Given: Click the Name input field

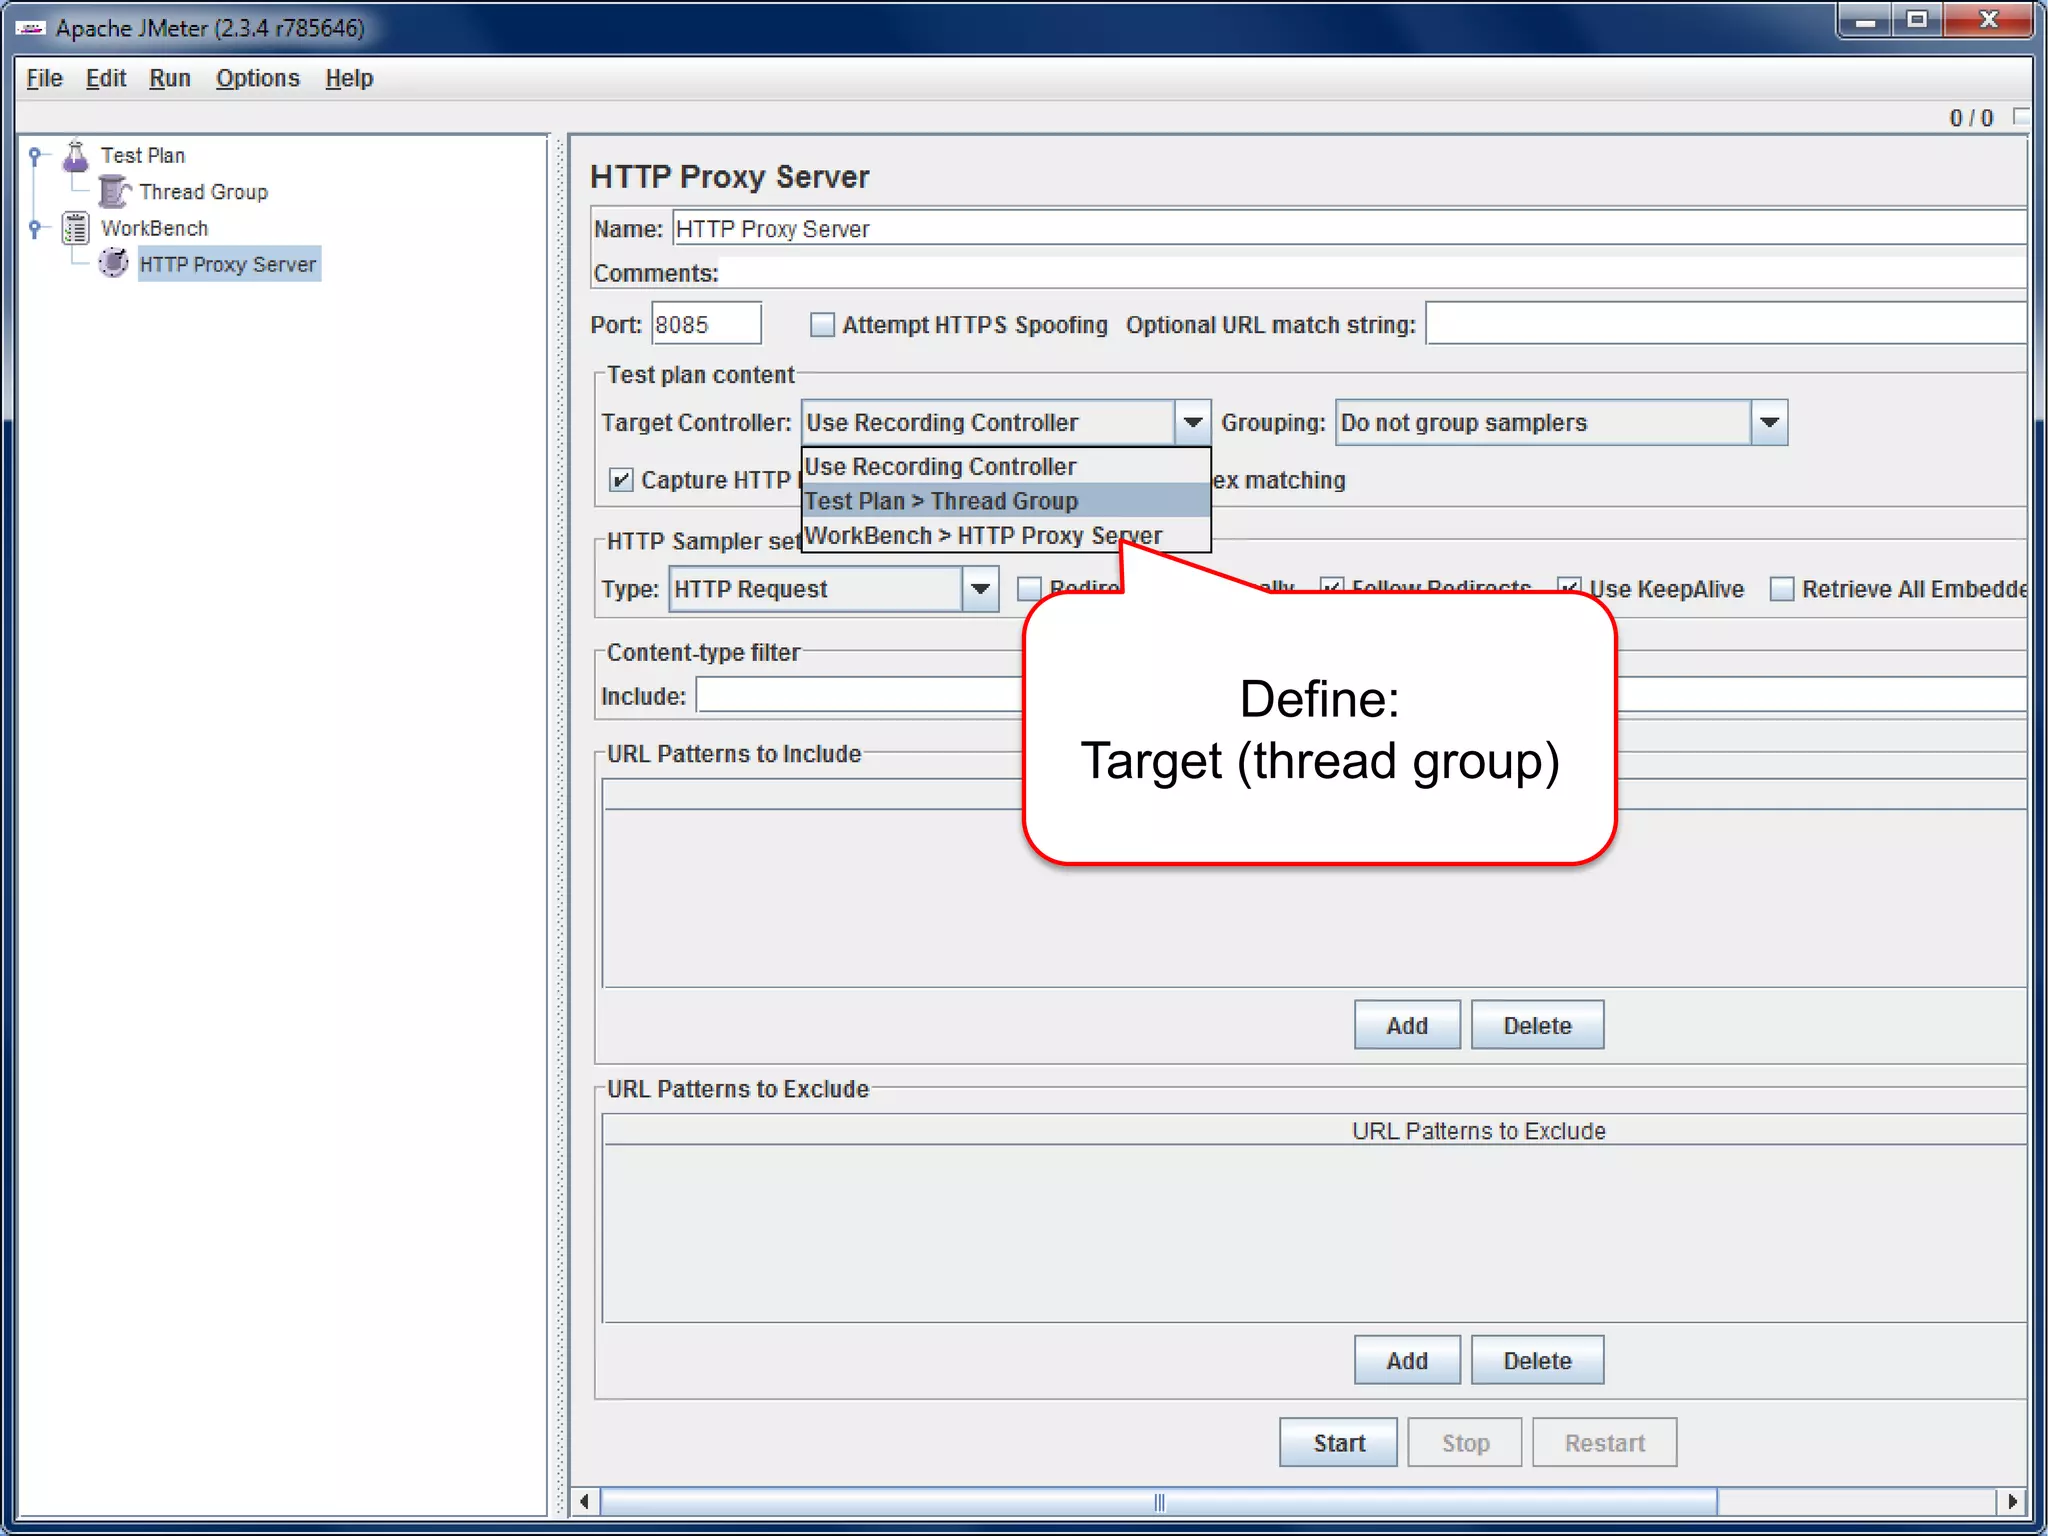Looking at the screenshot, I should [1349, 229].
